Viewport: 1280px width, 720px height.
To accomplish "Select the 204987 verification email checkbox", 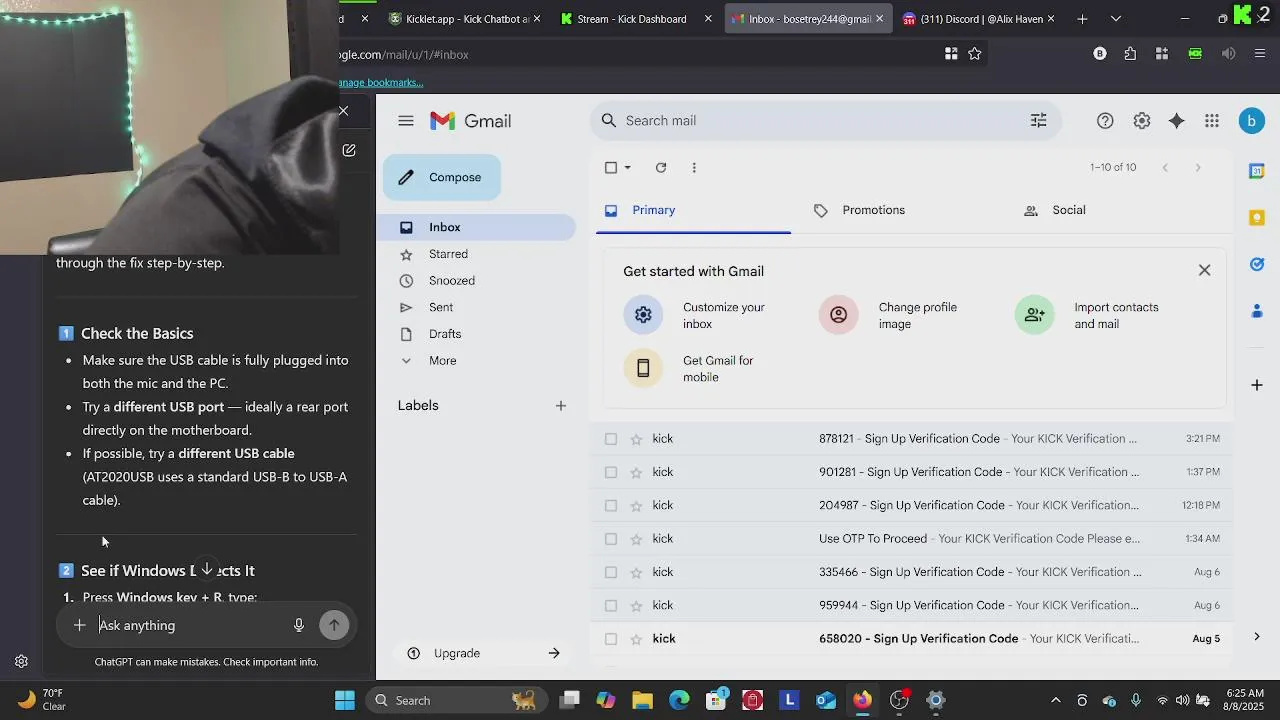I will tap(611, 506).
